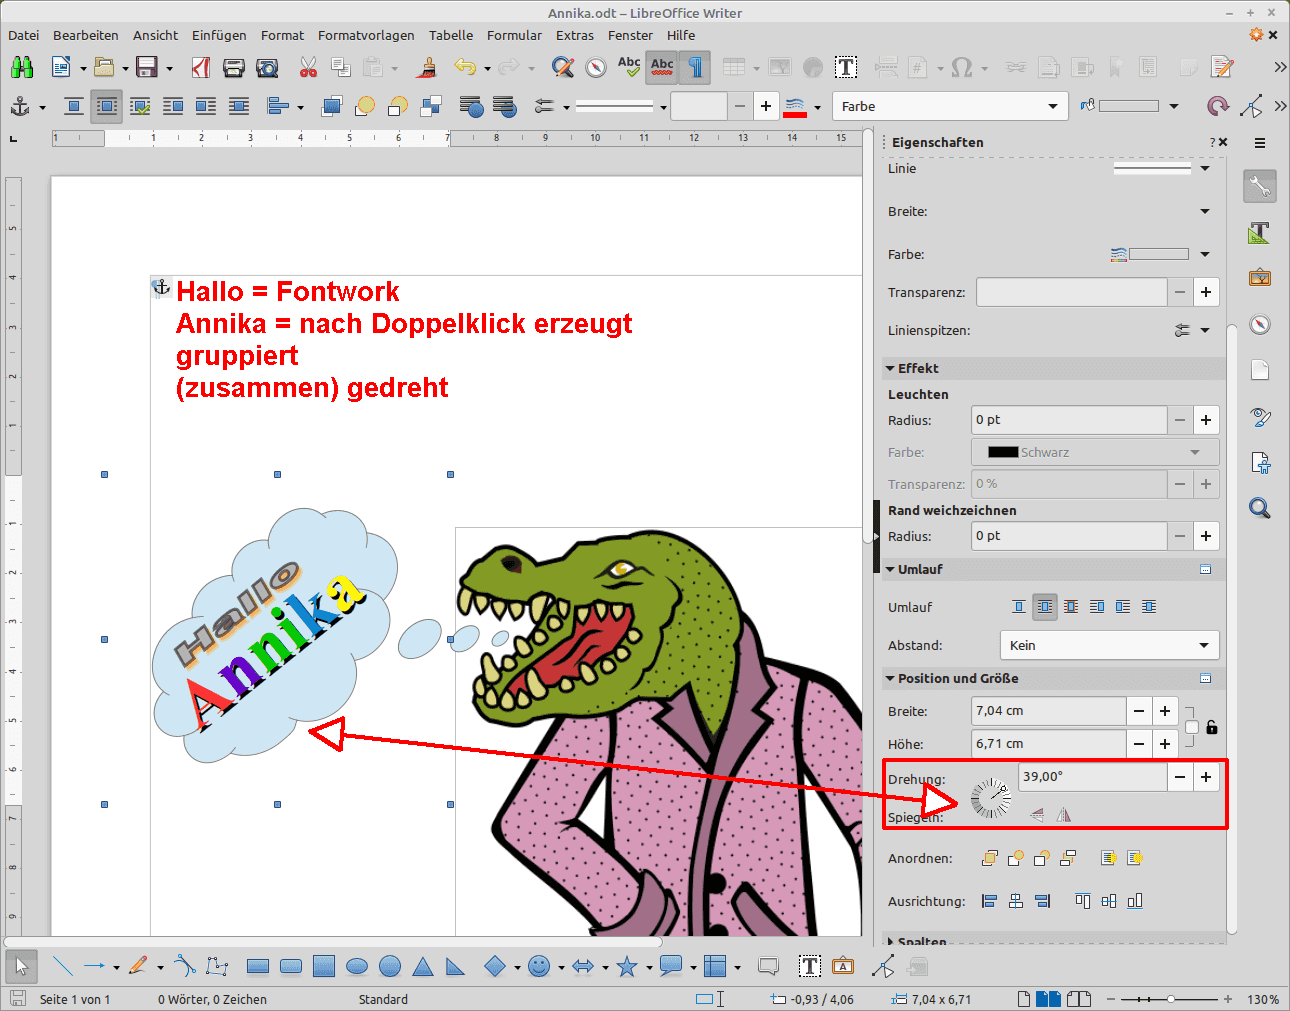Click the Print icon
Image resolution: width=1290 pixels, height=1011 pixels.
click(234, 67)
